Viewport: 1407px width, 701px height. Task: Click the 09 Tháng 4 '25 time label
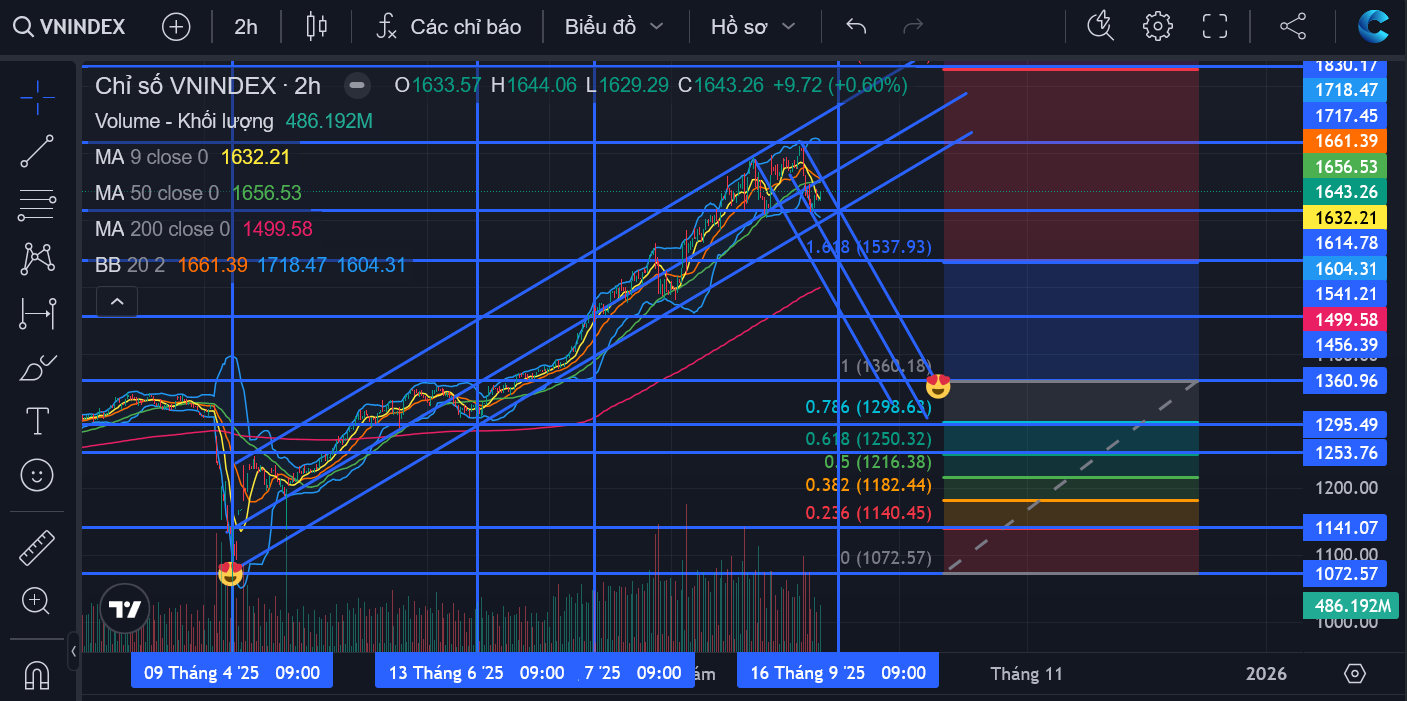(x=232, y=673)
